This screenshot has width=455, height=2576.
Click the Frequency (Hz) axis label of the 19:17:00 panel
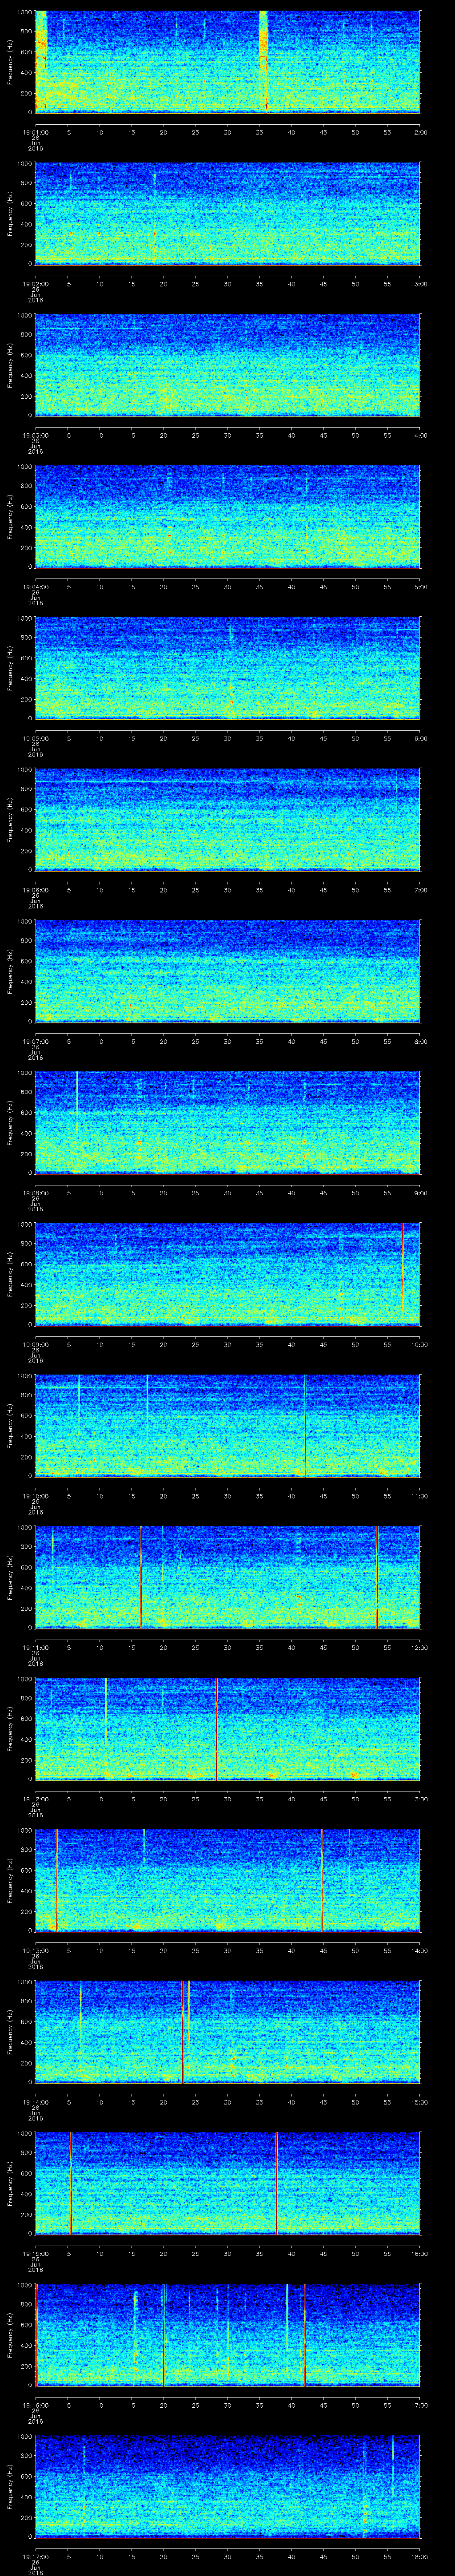(x=10, y=2486)
